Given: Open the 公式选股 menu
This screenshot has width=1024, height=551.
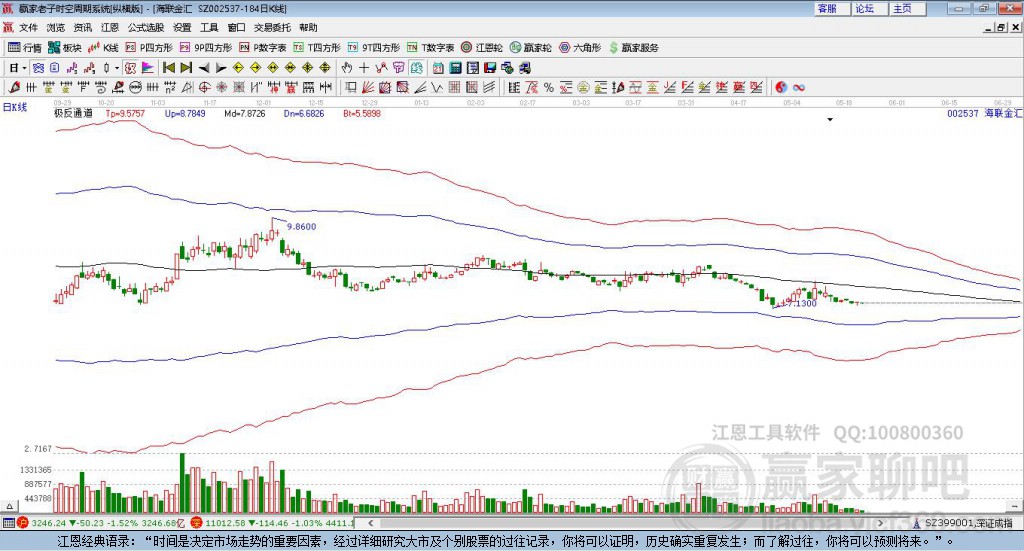Looking at the screenshot, I should 146,27.
